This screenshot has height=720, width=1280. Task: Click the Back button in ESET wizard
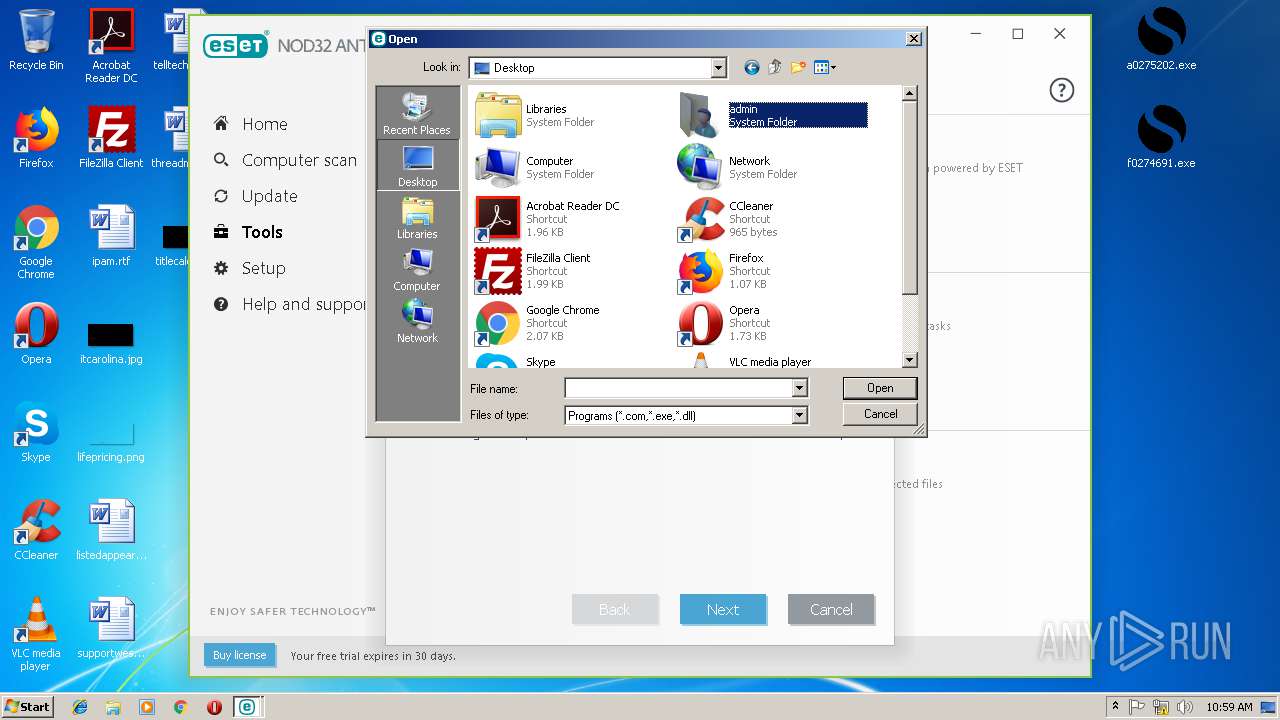[x=615, y=609]
